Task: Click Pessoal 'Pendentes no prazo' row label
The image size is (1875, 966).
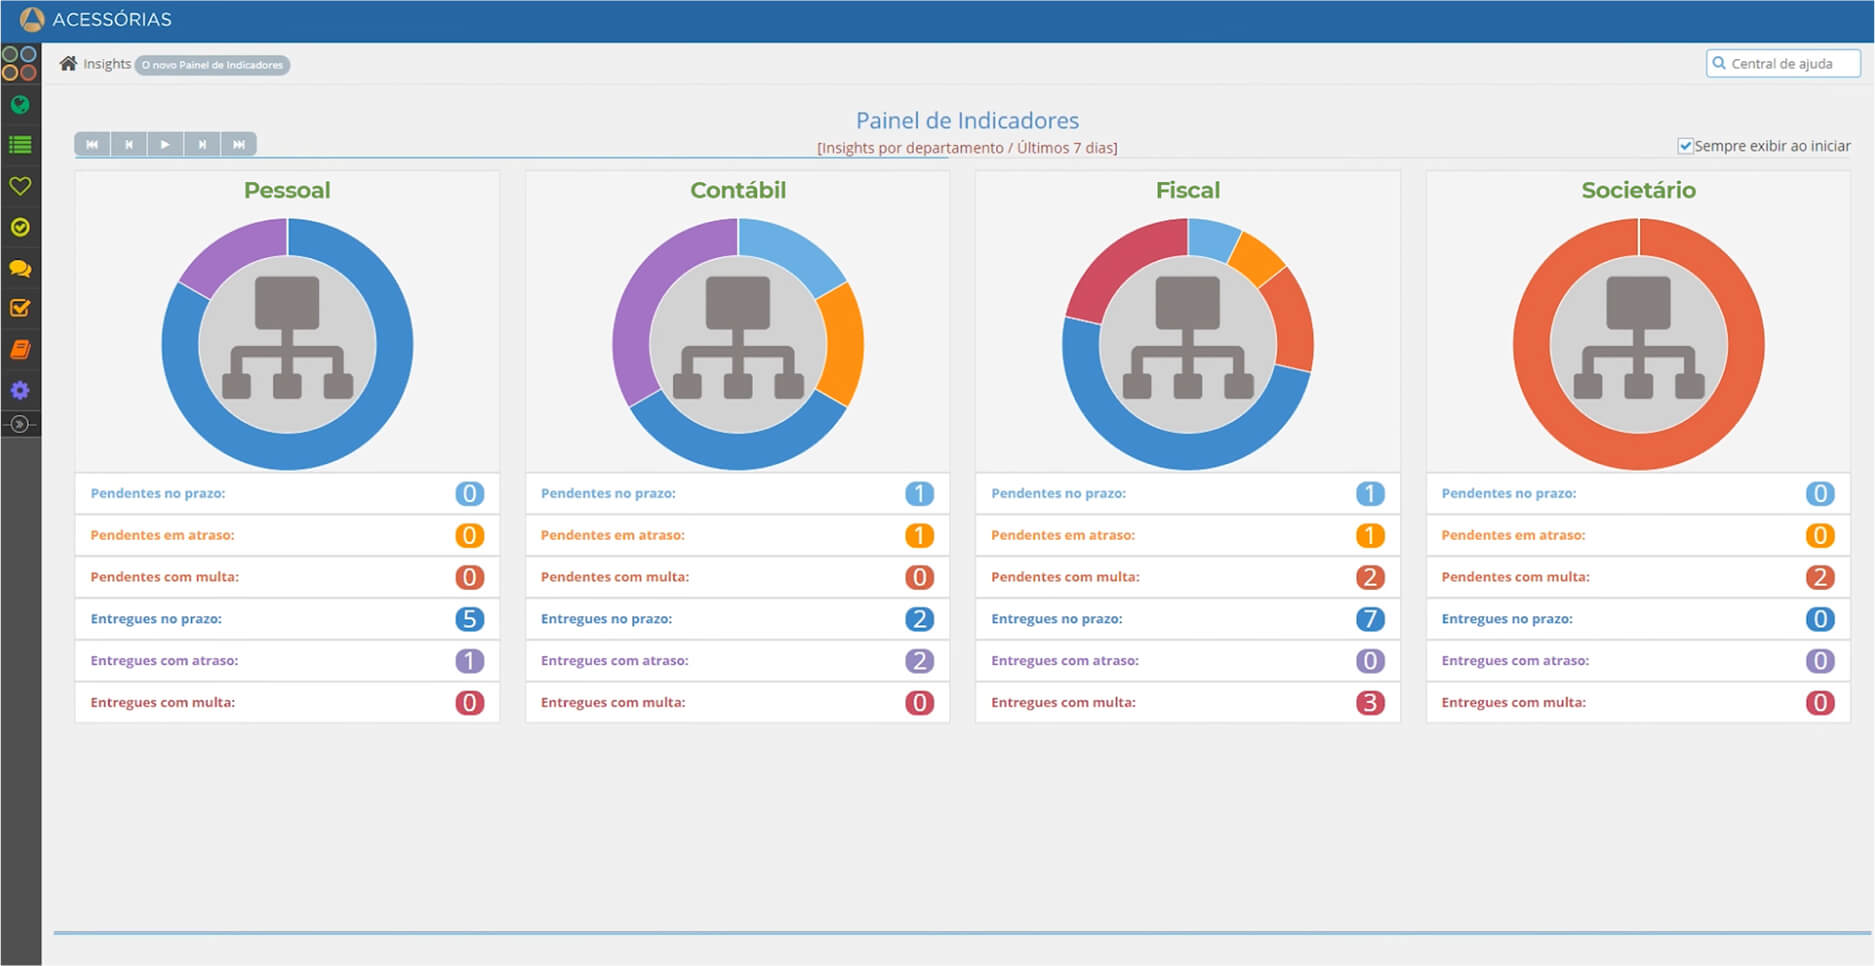Action: [158, 493]
